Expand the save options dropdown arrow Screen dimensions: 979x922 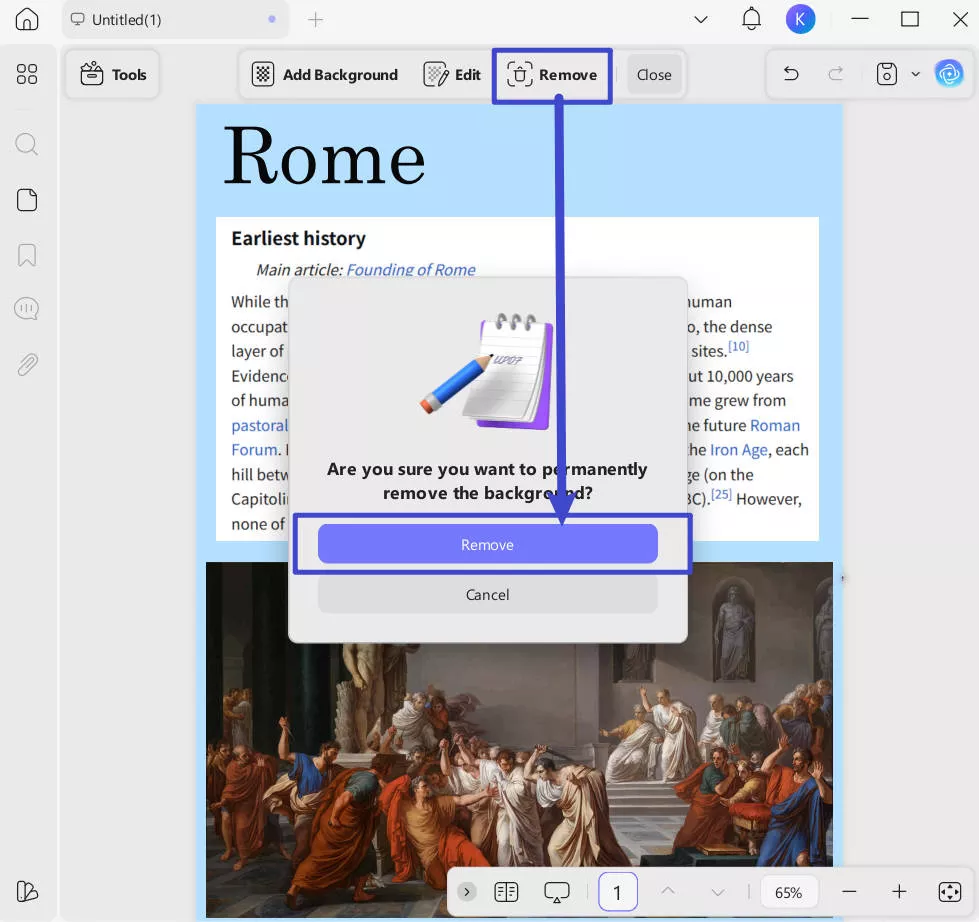[x=915, y=74]
